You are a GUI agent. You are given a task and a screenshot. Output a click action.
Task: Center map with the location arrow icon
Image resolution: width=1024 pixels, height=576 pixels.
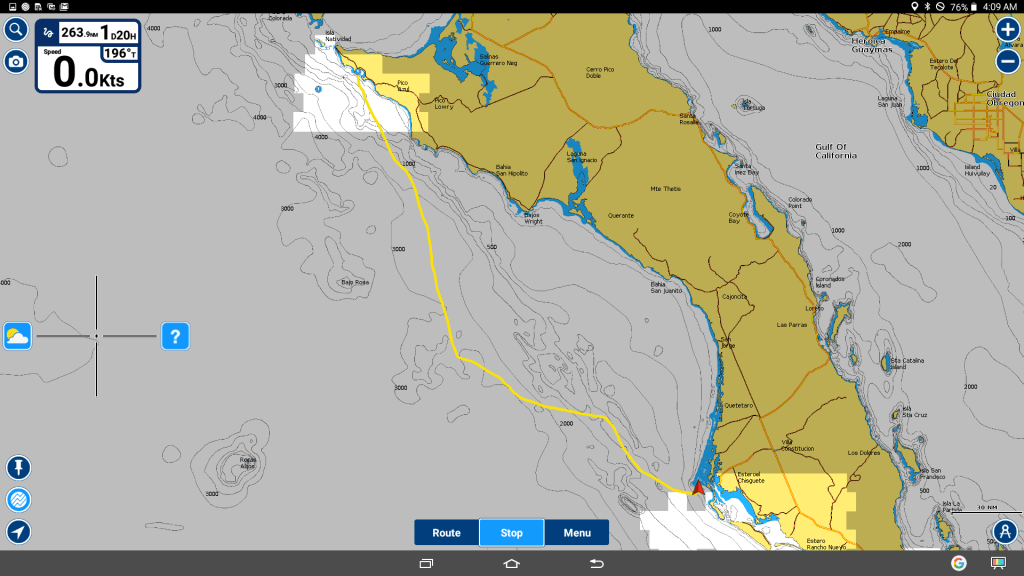[18, 531]
